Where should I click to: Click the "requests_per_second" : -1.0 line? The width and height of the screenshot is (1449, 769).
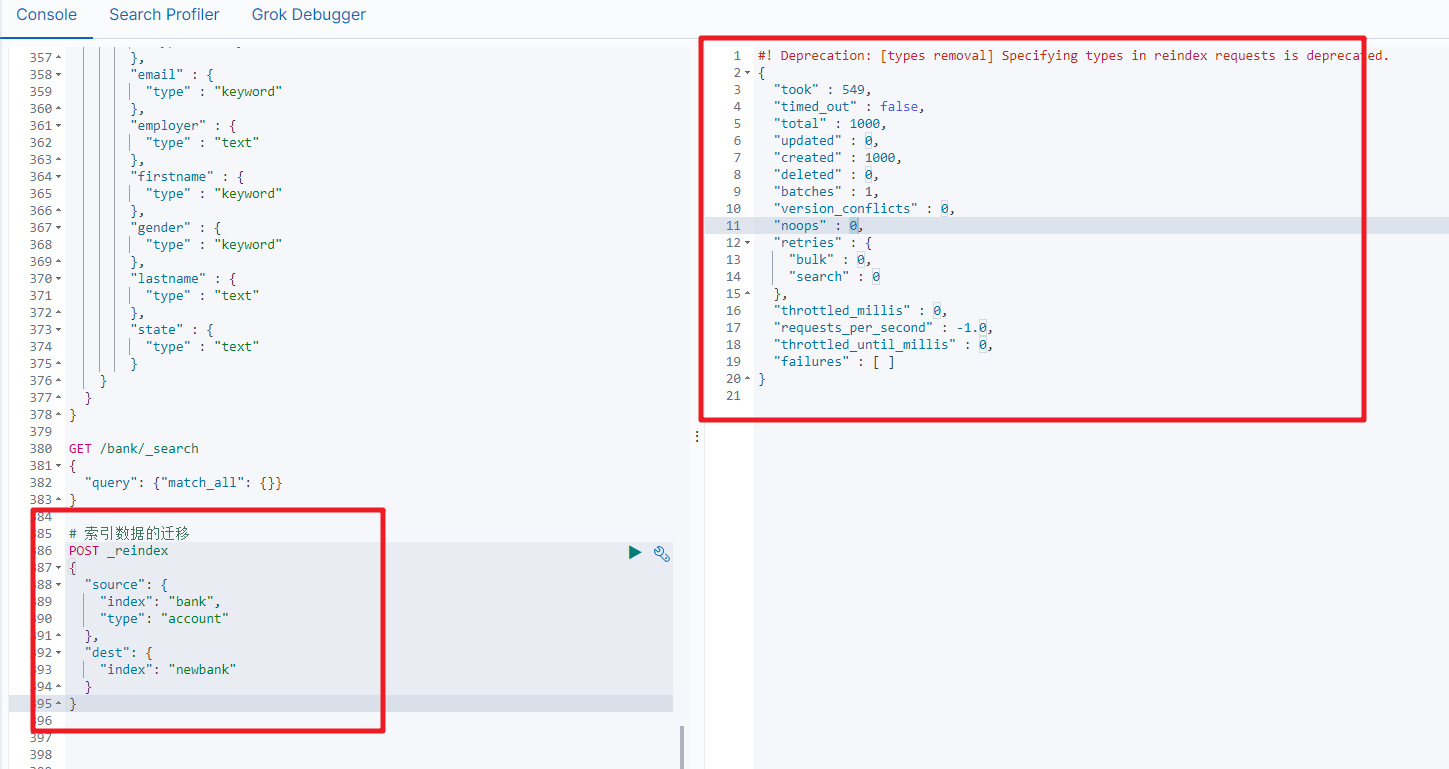coord(883,328)
